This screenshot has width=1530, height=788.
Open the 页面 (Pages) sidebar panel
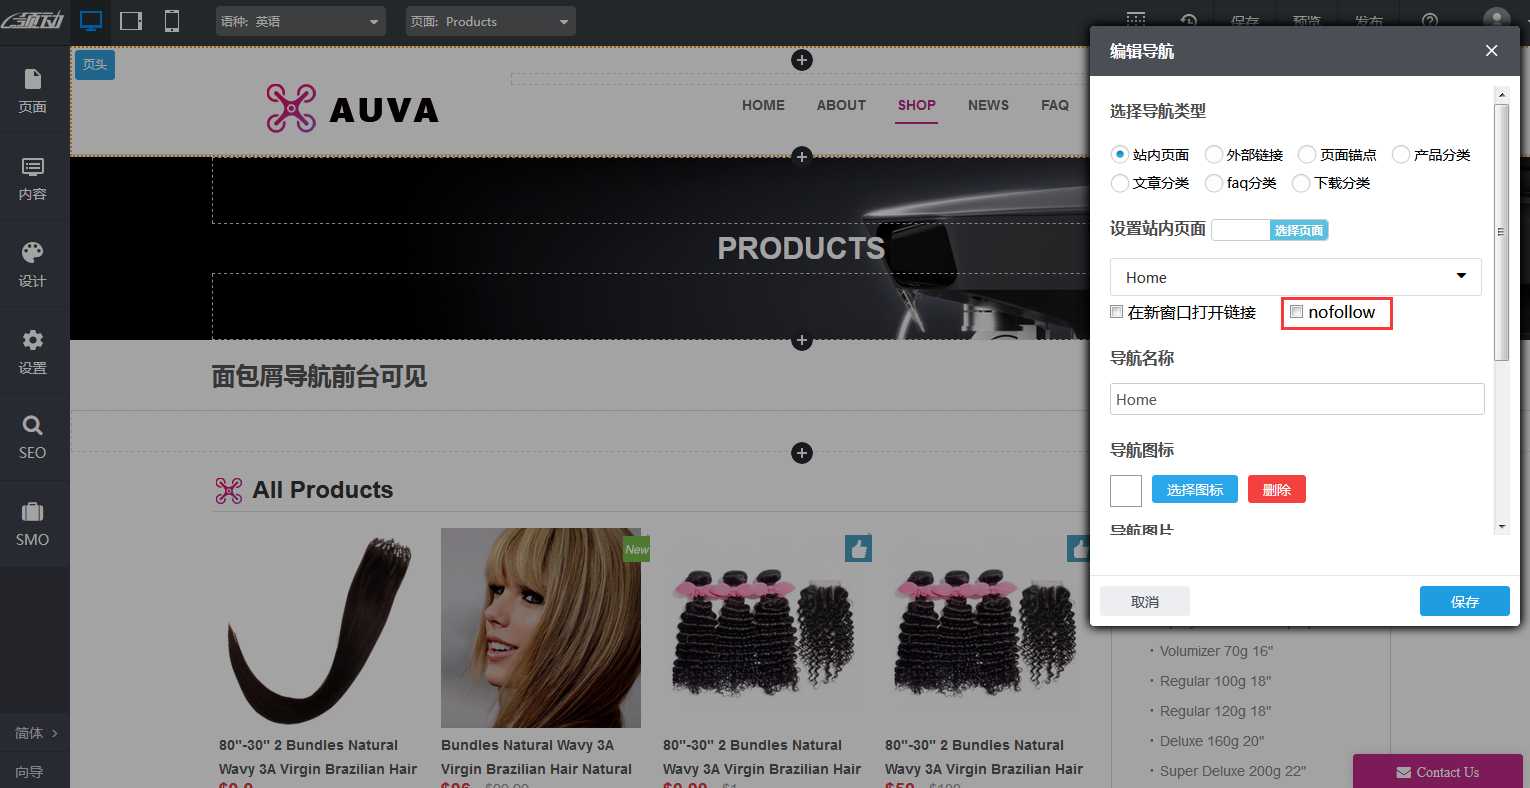pos(33,90)
